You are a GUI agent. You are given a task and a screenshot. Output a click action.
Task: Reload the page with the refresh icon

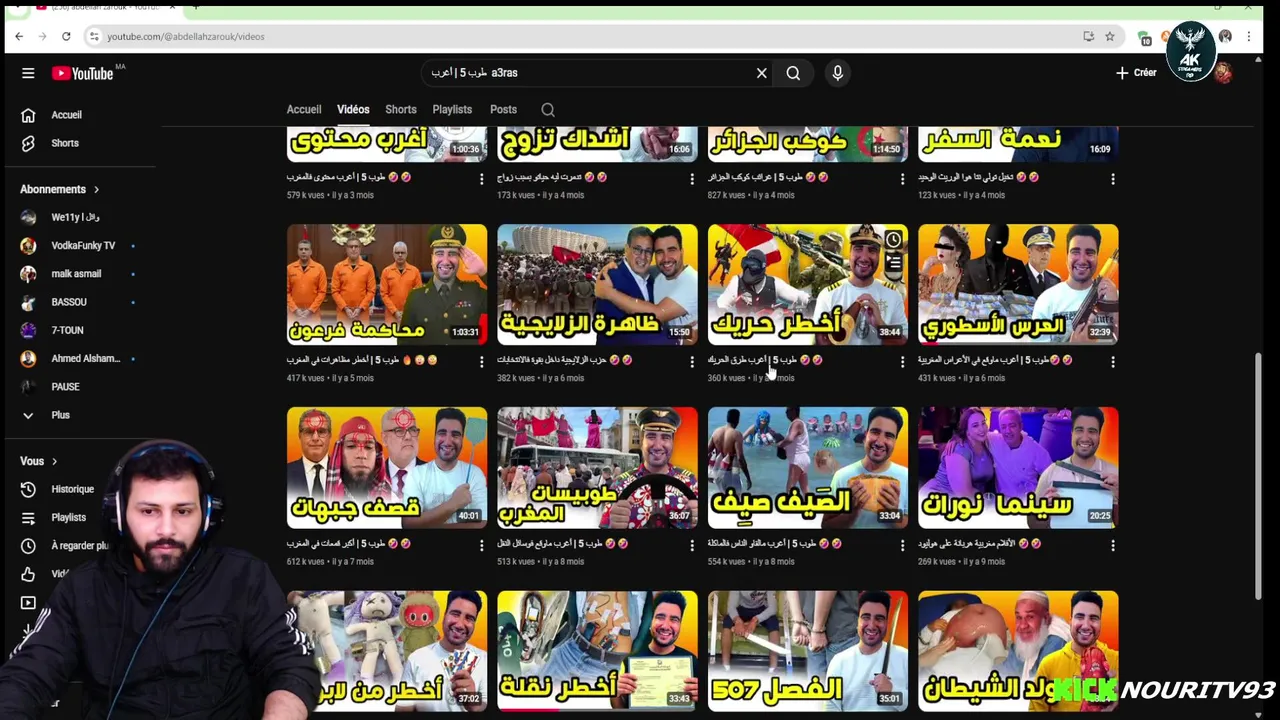(66, 36)
